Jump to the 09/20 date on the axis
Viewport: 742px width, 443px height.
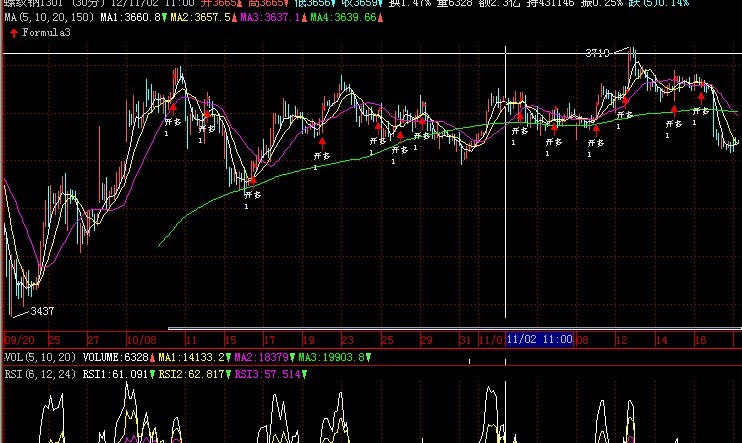pos(20,340)
